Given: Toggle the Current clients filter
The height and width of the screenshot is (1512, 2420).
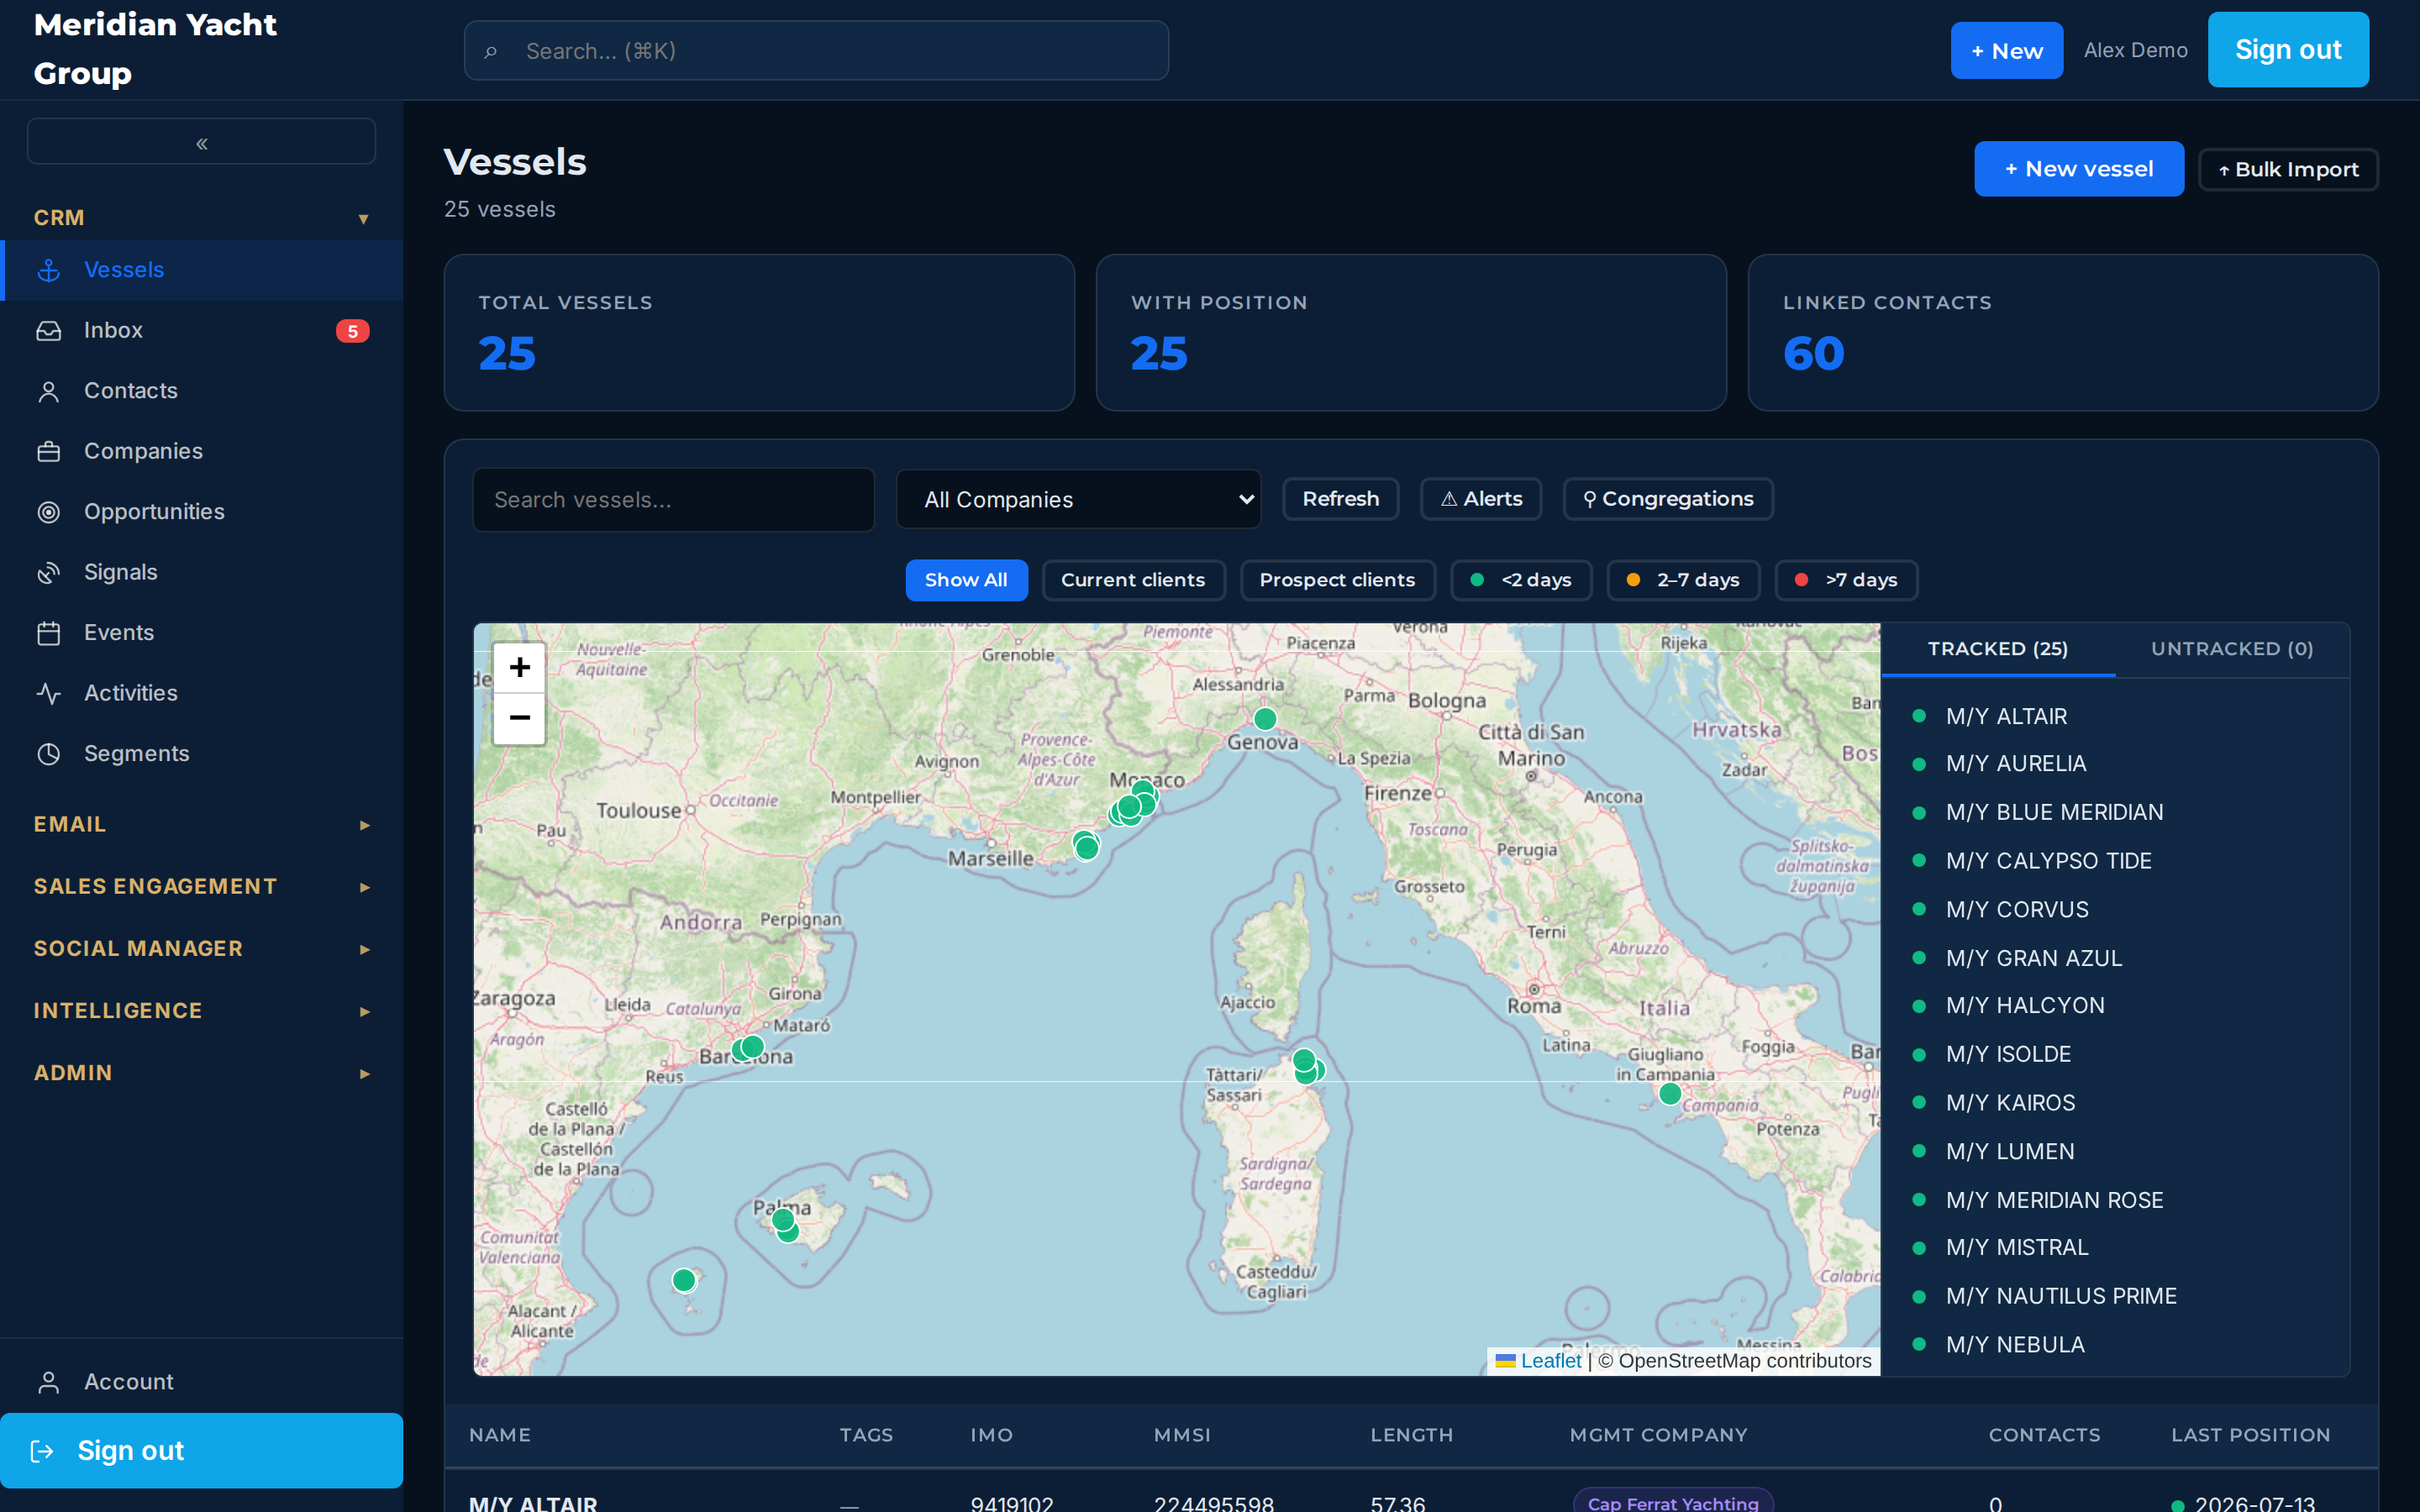Looking at the screenshot, I should coord(1133,580).
